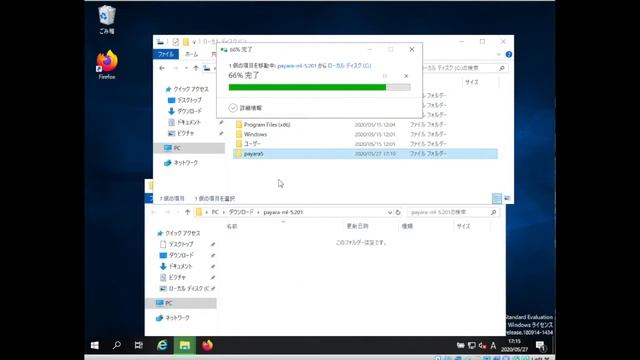Select Documents in the upper Explorer sidebar

click(184, 122)
